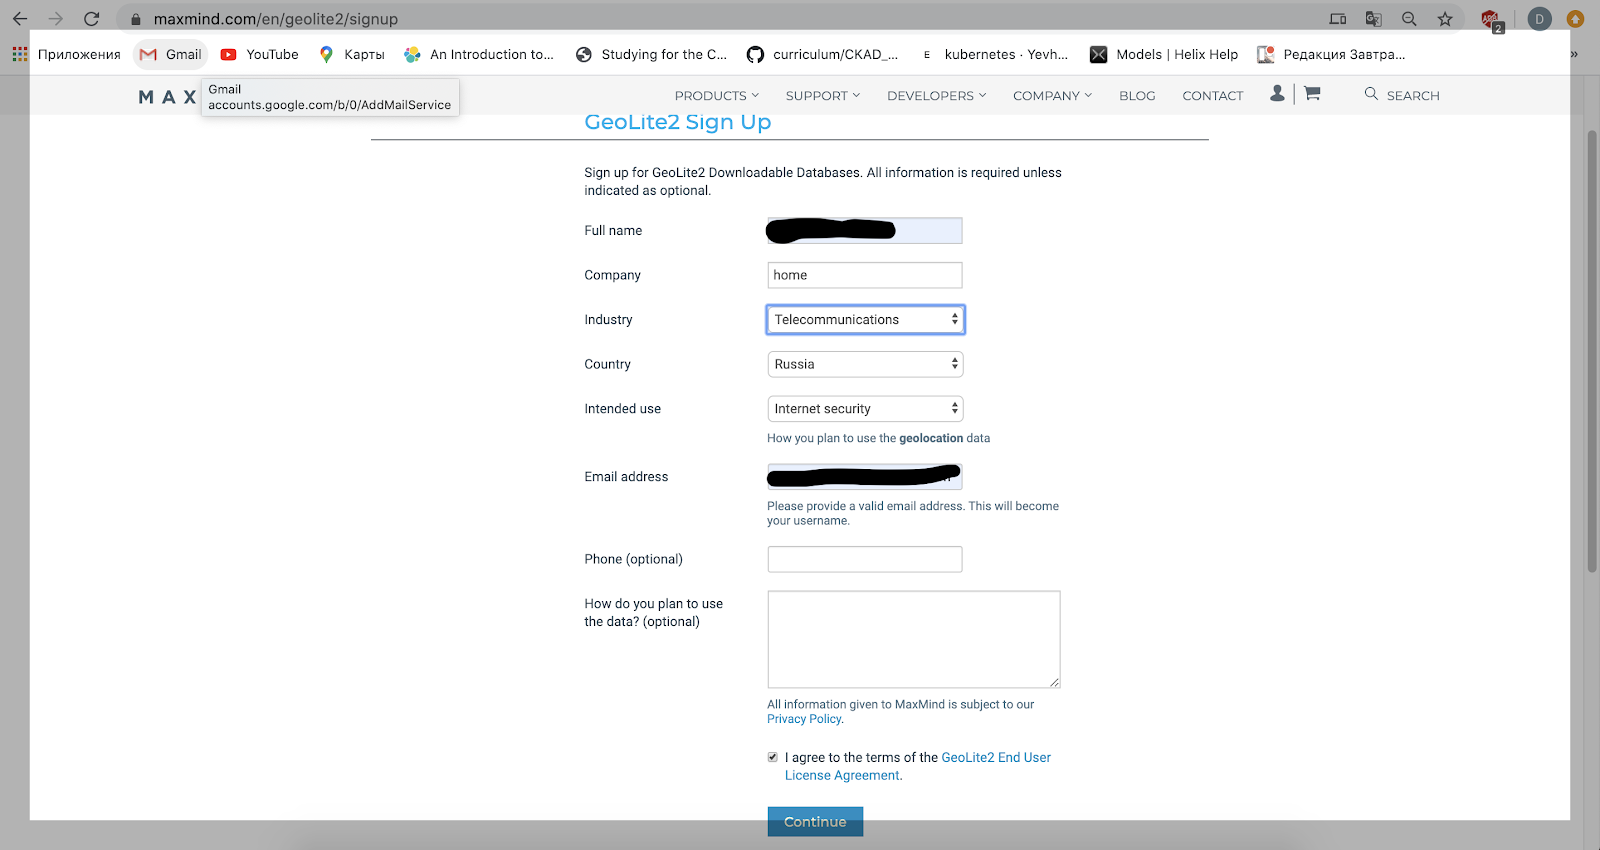Uncheck the GeoLite2 license agreement checkbox
The image size is (1600, 850).
coord(772,757)
